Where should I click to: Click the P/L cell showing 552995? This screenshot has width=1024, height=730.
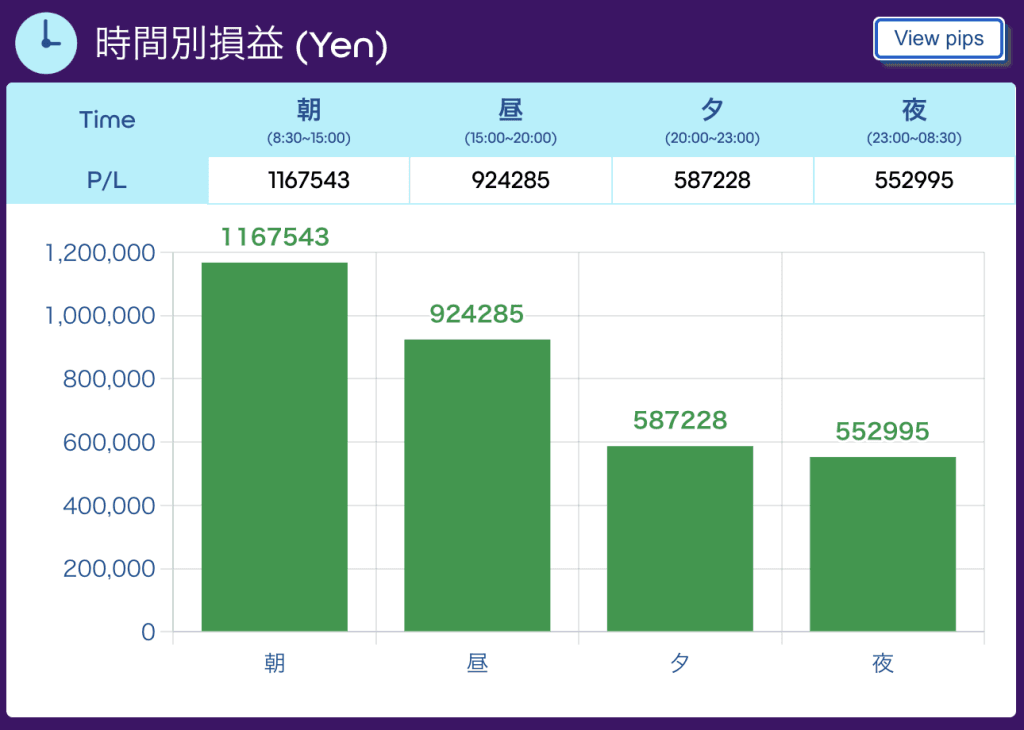pyautogui.click(x=914, y=180)
